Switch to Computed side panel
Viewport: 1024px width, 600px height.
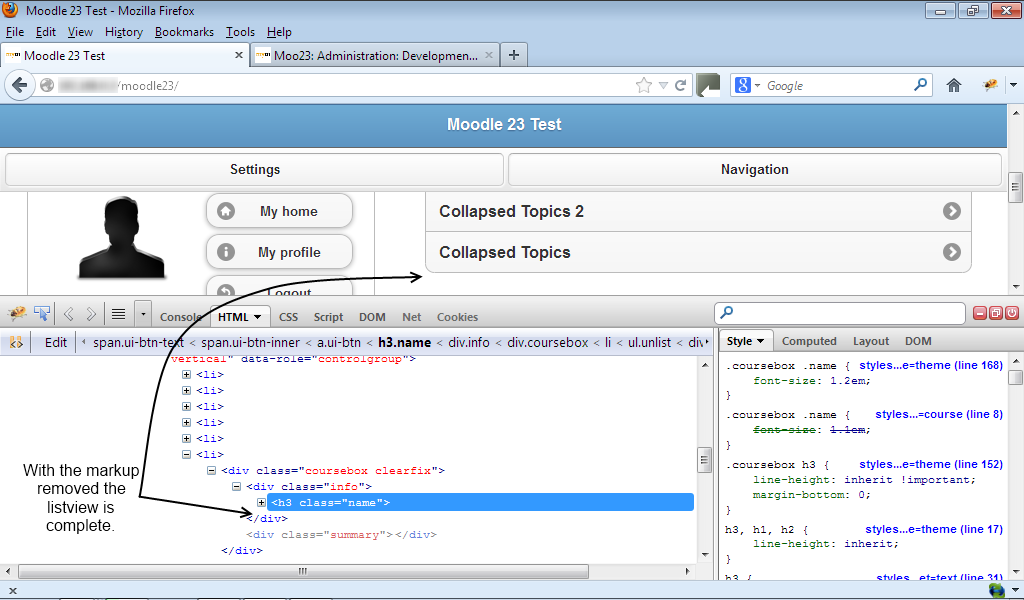pyautogui.click(x=808, y=341)
